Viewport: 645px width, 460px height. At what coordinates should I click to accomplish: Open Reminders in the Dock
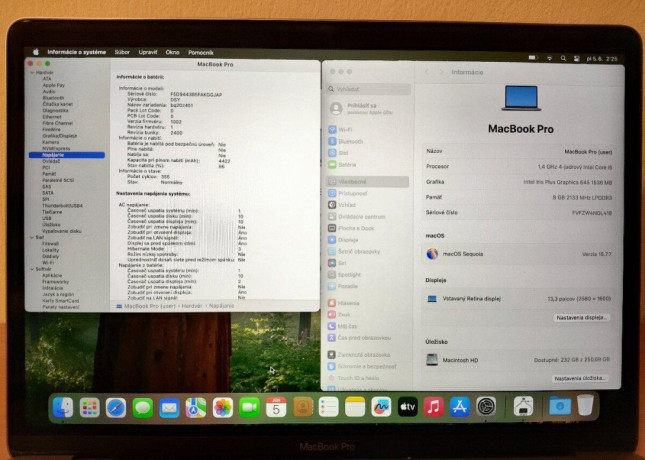[x=329, y=408]
